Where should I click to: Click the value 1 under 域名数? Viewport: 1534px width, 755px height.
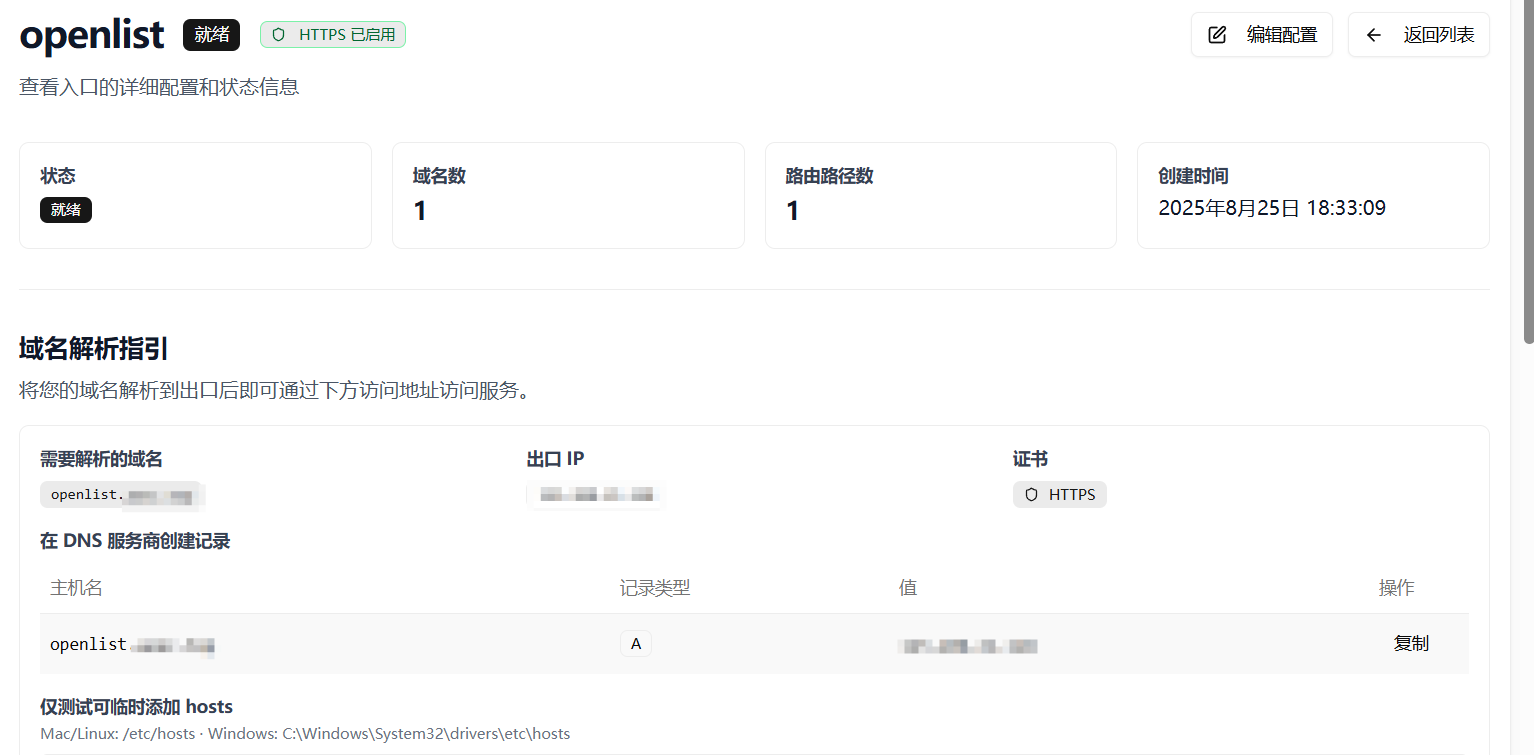coord(420,211)
